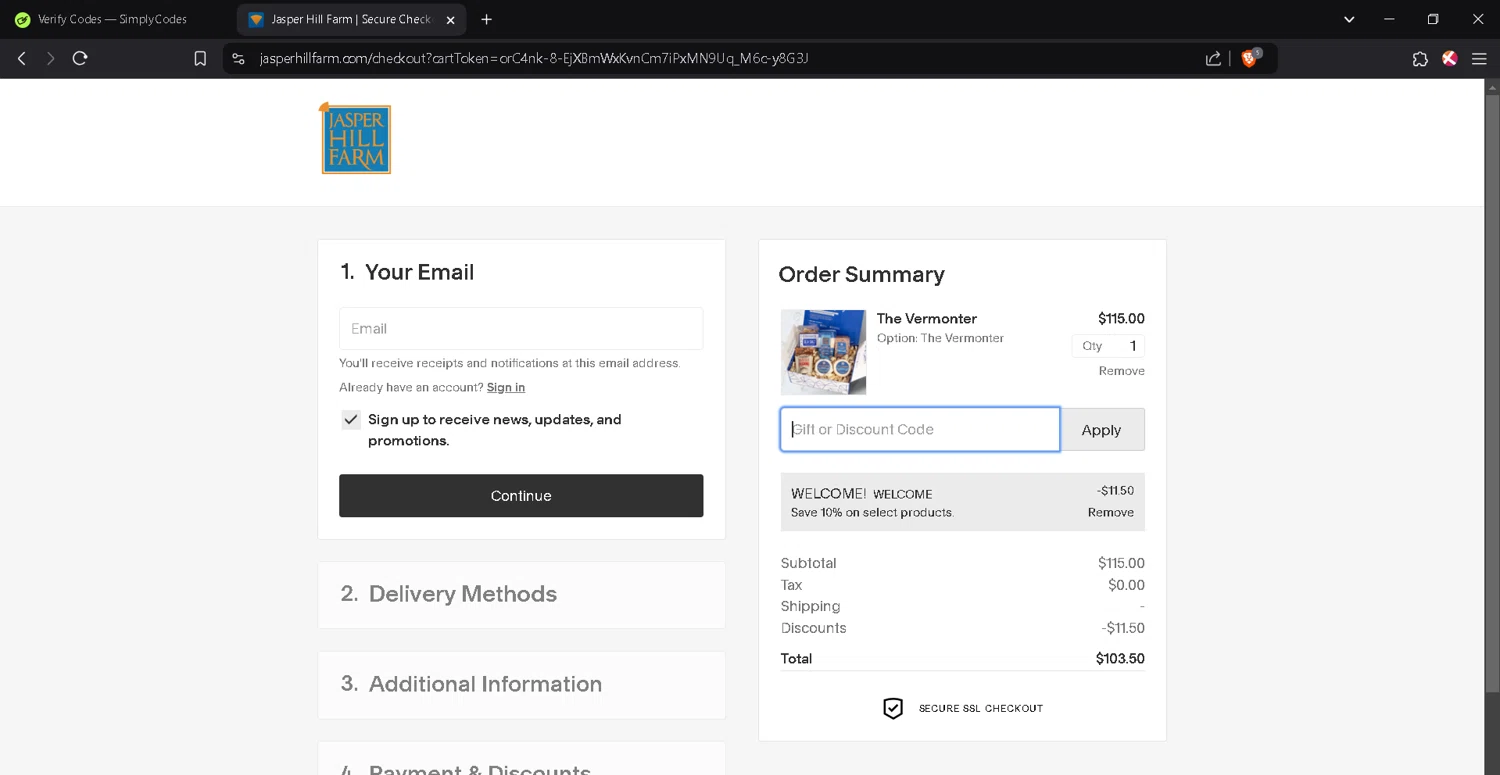Image resolution: width=1500 pixels, height=775 pixels.
Task: Click the Tax value $0.00
Action: tap(1126, 585)
